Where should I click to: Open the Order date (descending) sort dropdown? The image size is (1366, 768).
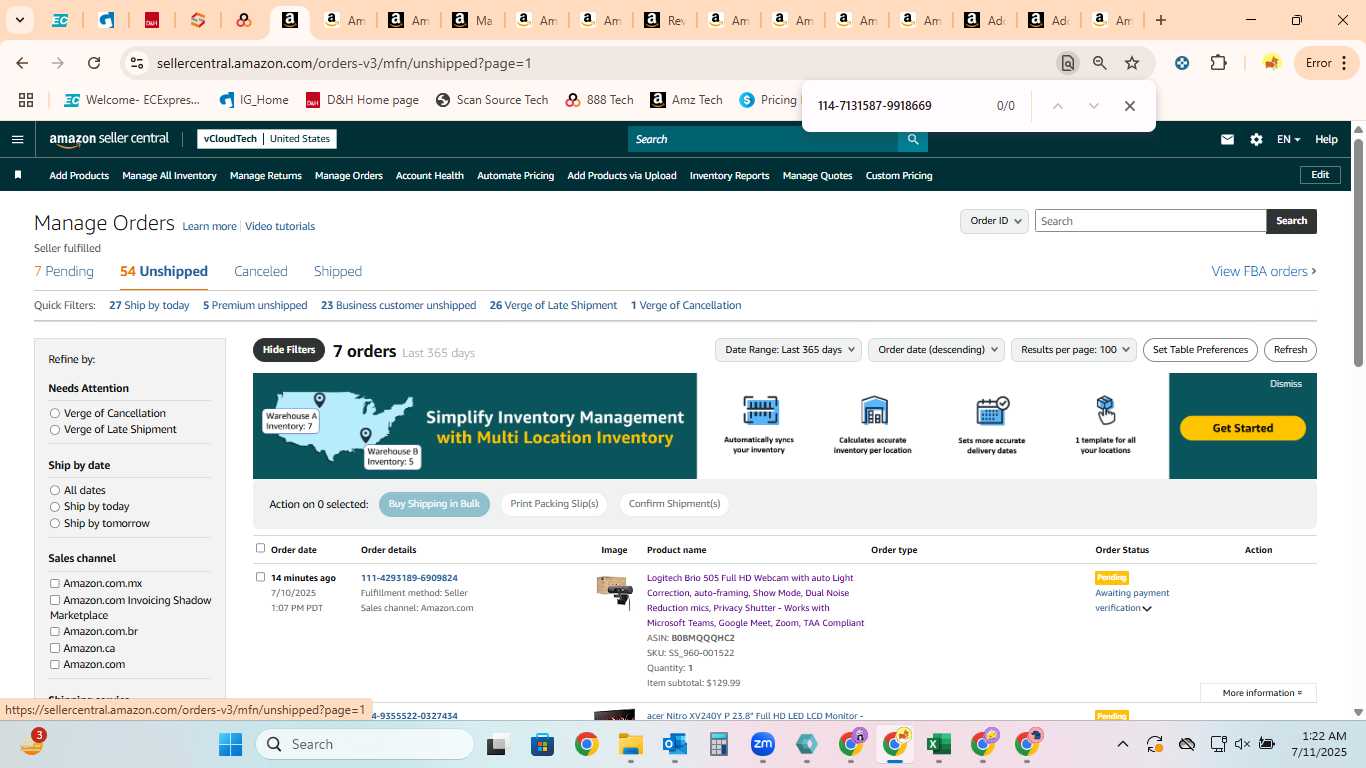coord(936,350)
